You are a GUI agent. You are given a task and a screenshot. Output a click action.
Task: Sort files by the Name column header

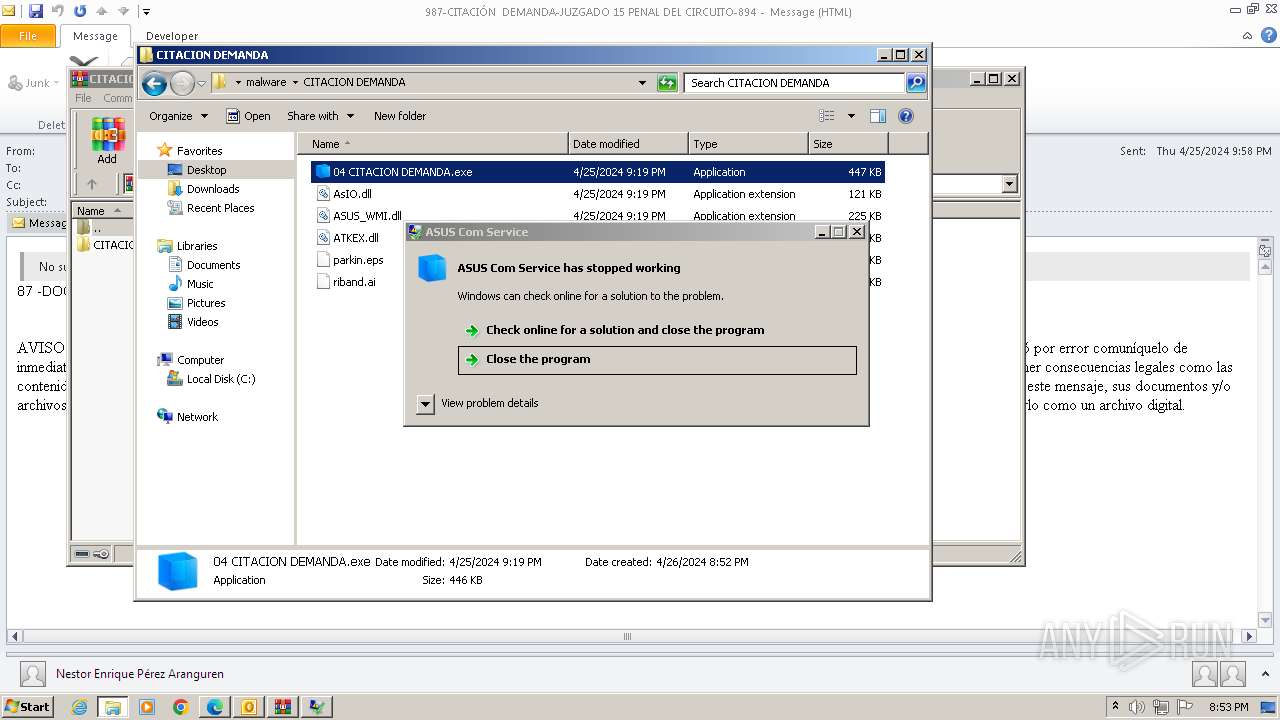432,144
